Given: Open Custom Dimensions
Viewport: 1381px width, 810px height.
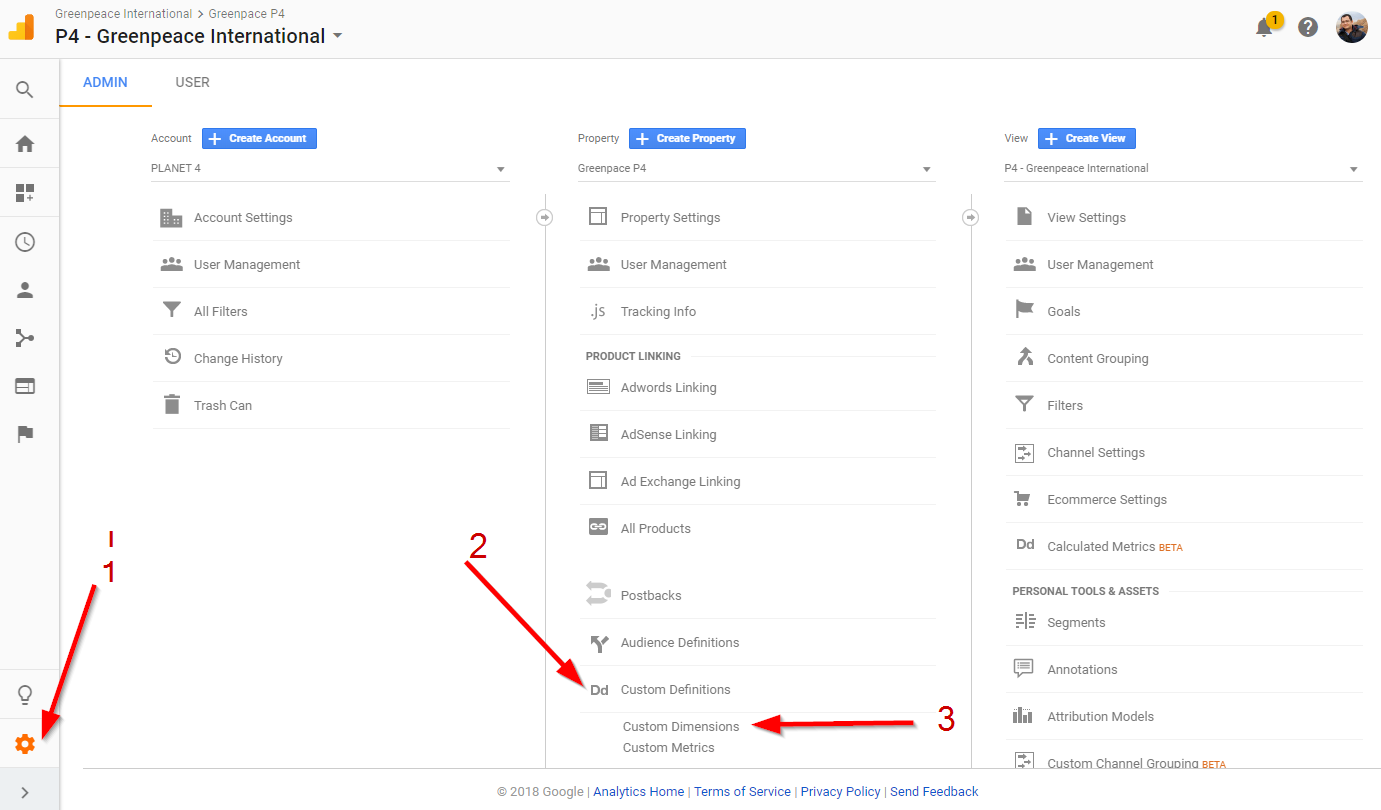Looking at the screenshot, I should point(681,727).
